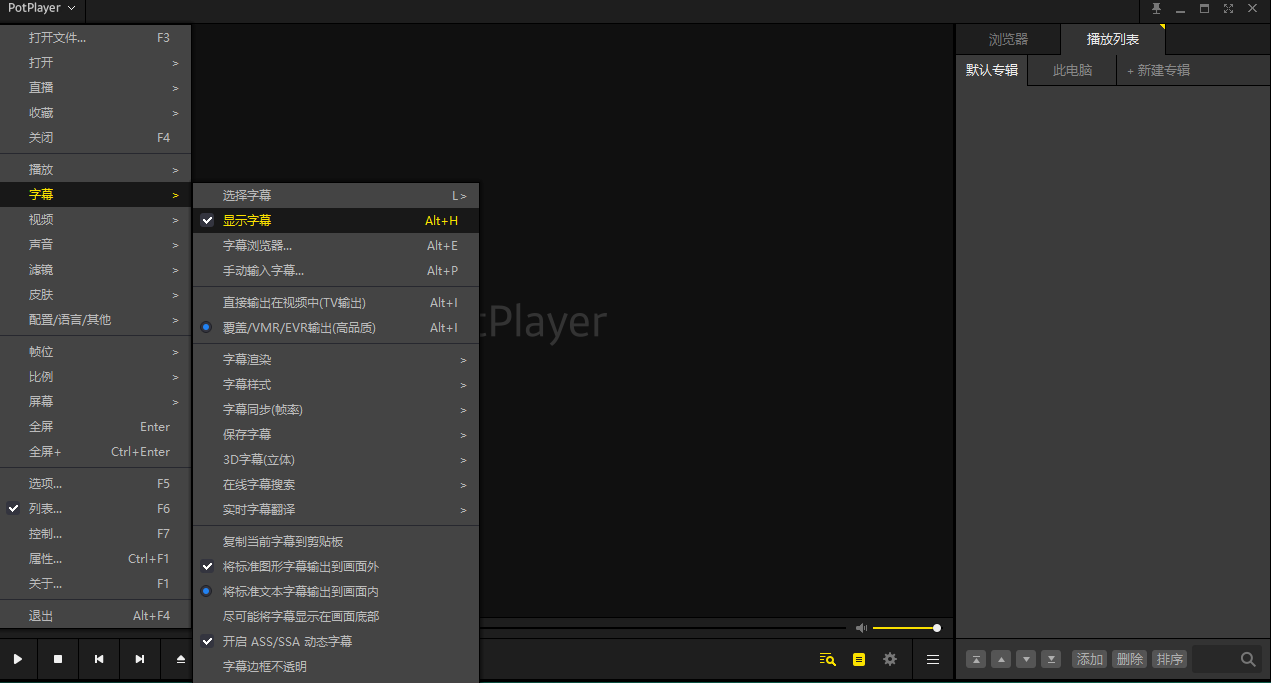
Task: Open the PotPlayer title dropdown menu
Action: (42, 9)
